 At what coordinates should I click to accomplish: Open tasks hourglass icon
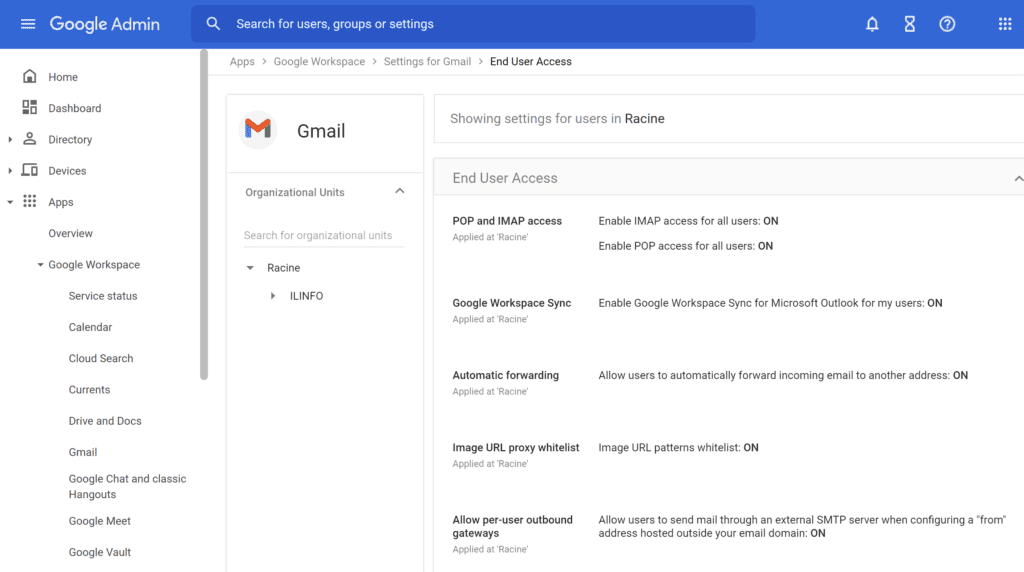[x=909, y=24]
